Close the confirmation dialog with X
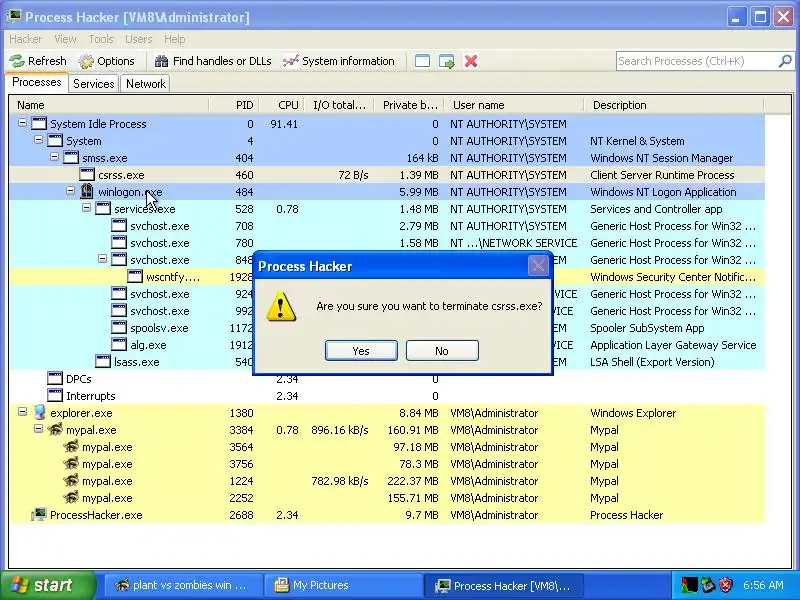Image resolution: width=800 pixels, height=600 pixels. pyautogui.click(x=538, y=265)
